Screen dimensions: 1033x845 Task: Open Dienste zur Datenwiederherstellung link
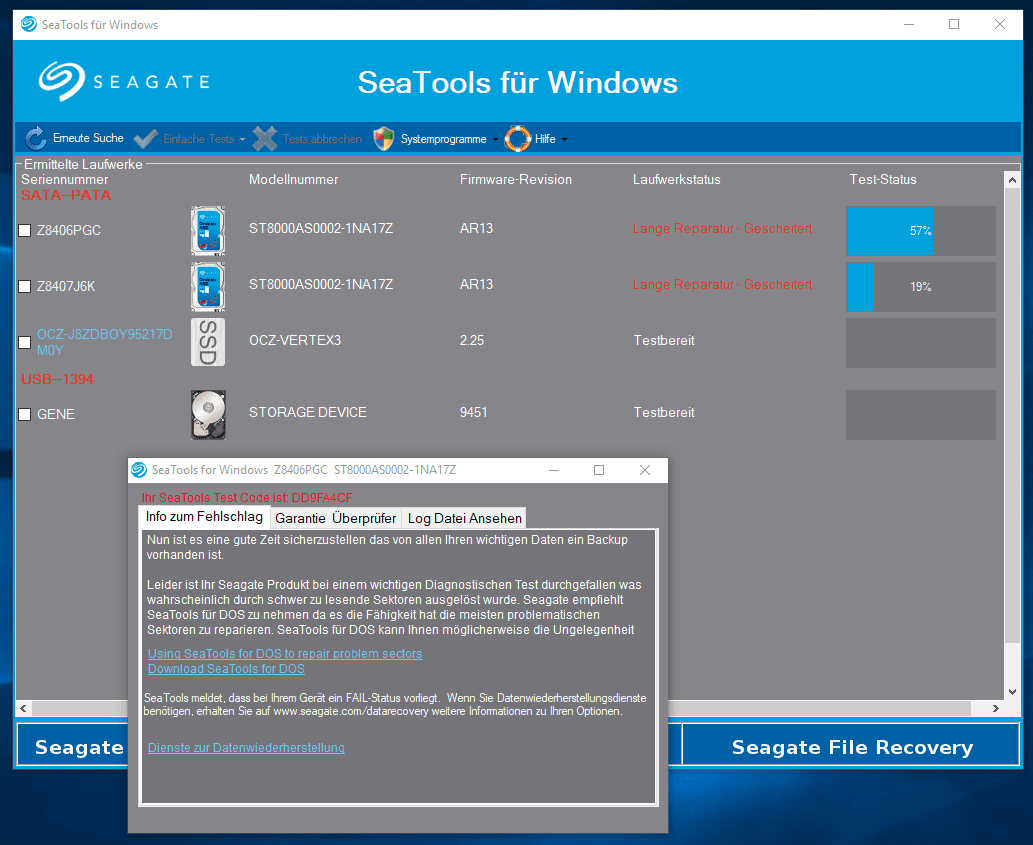point(246,748)
